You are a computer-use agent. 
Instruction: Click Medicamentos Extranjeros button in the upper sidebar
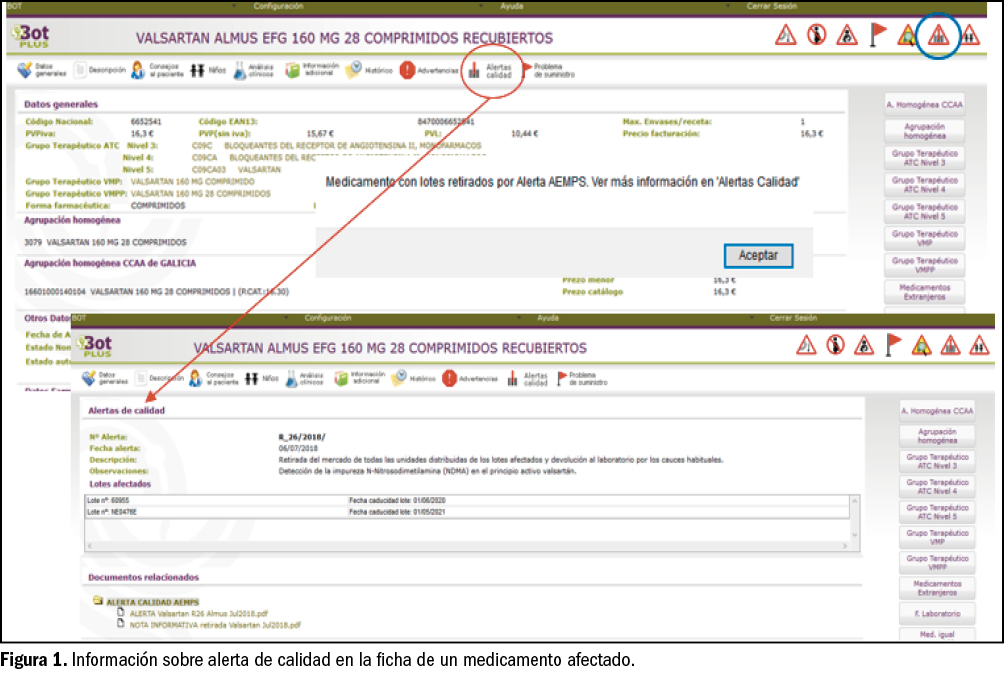924,292
